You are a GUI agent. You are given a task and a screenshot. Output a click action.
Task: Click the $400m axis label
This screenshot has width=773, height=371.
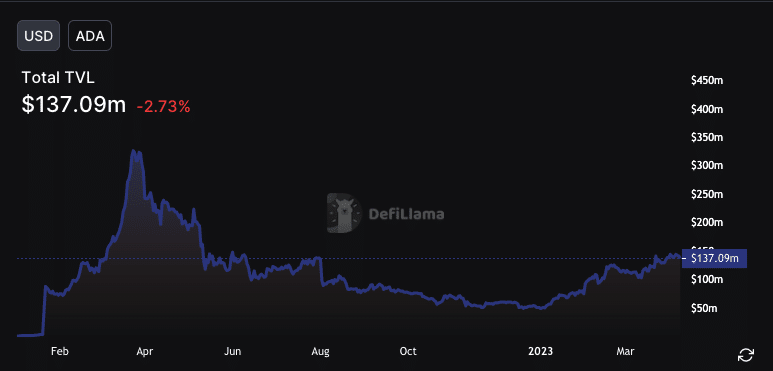(x=707, y=109)
